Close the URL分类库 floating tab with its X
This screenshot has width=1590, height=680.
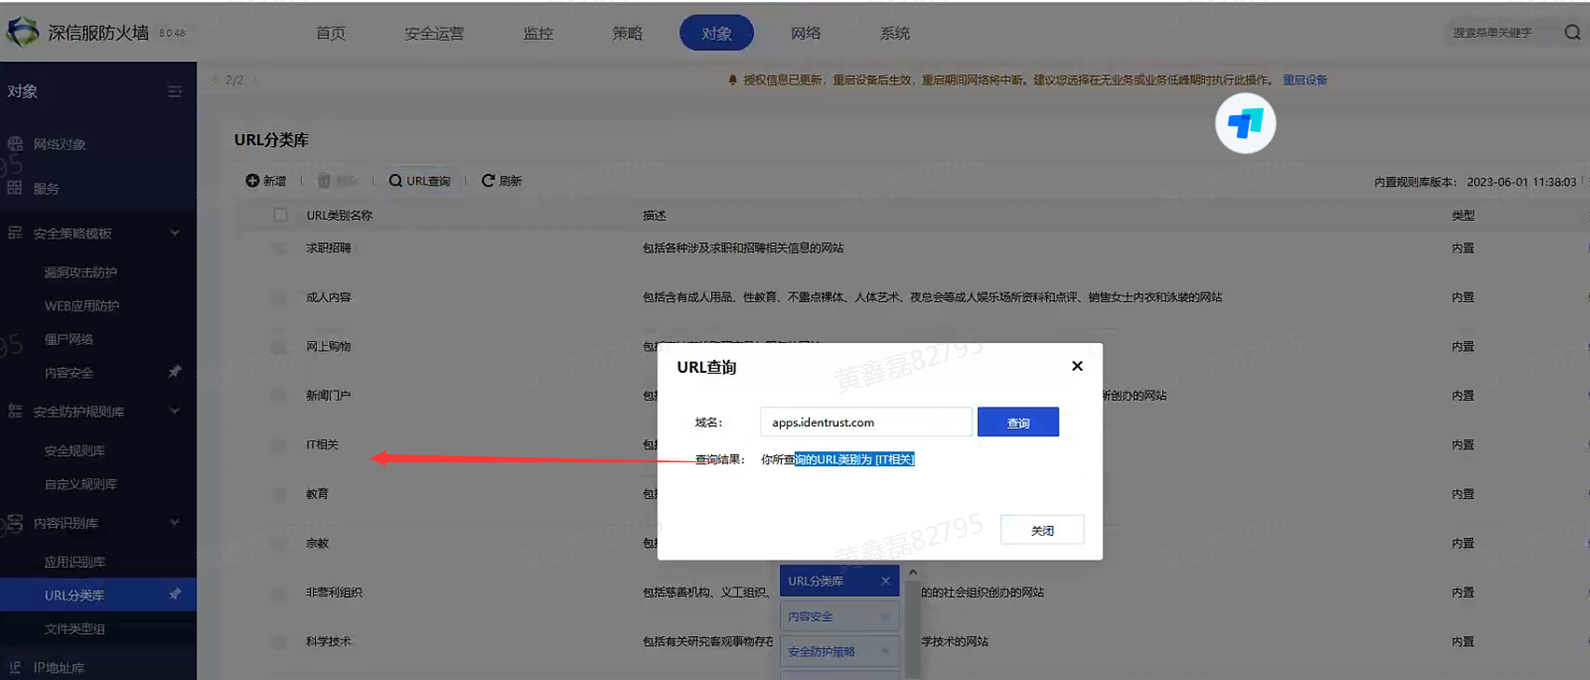coord(885,581)
